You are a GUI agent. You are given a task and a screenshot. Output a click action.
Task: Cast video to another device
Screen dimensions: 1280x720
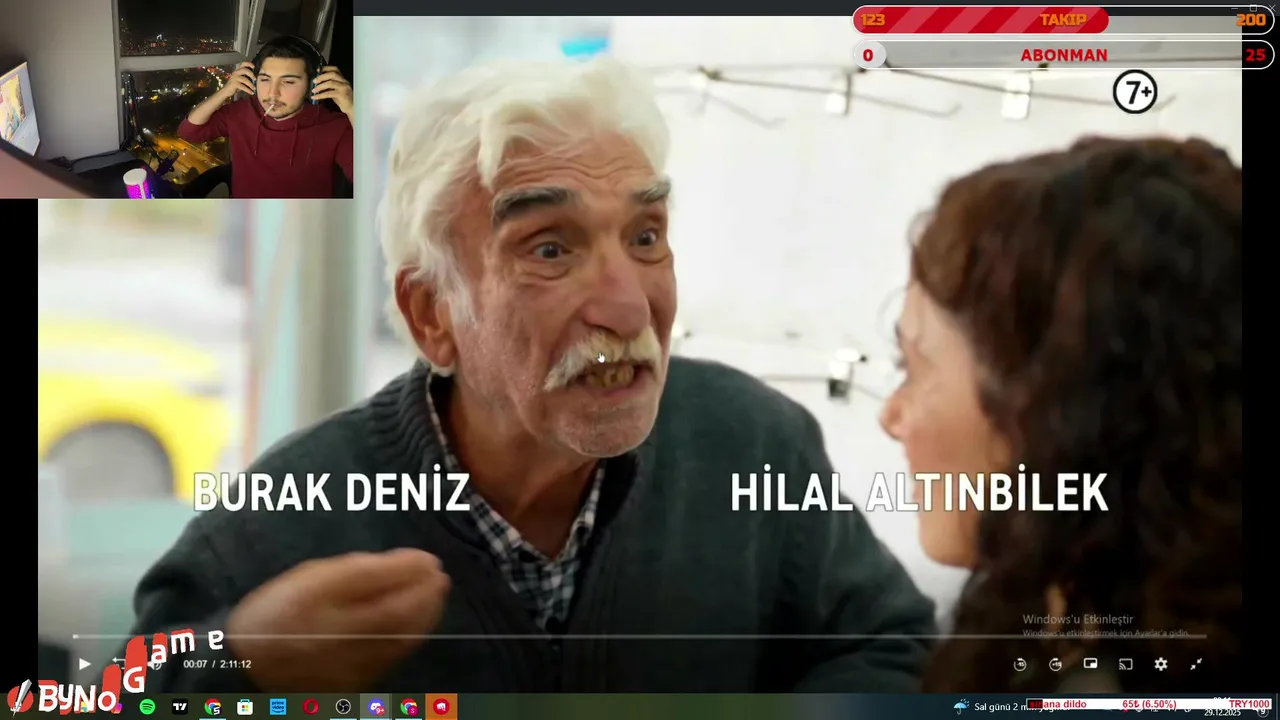(x=1125, y=664)
